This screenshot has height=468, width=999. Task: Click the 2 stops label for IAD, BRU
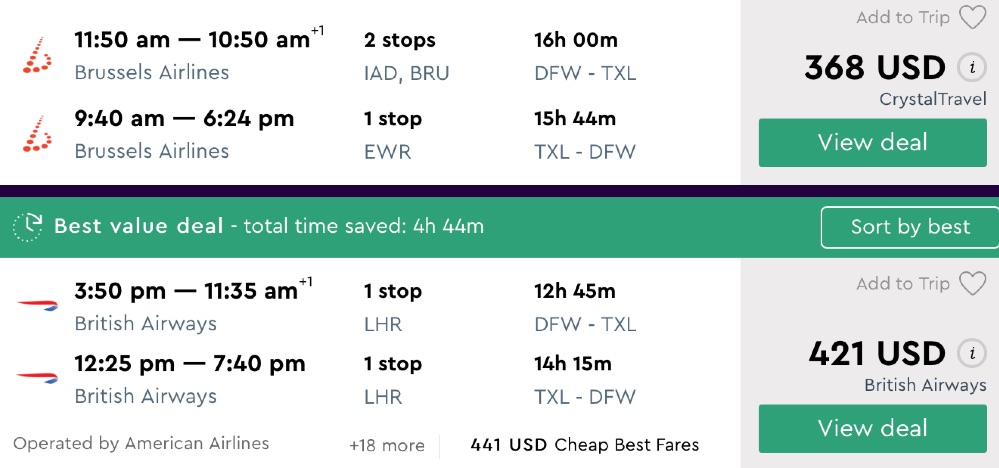(400, 41)
